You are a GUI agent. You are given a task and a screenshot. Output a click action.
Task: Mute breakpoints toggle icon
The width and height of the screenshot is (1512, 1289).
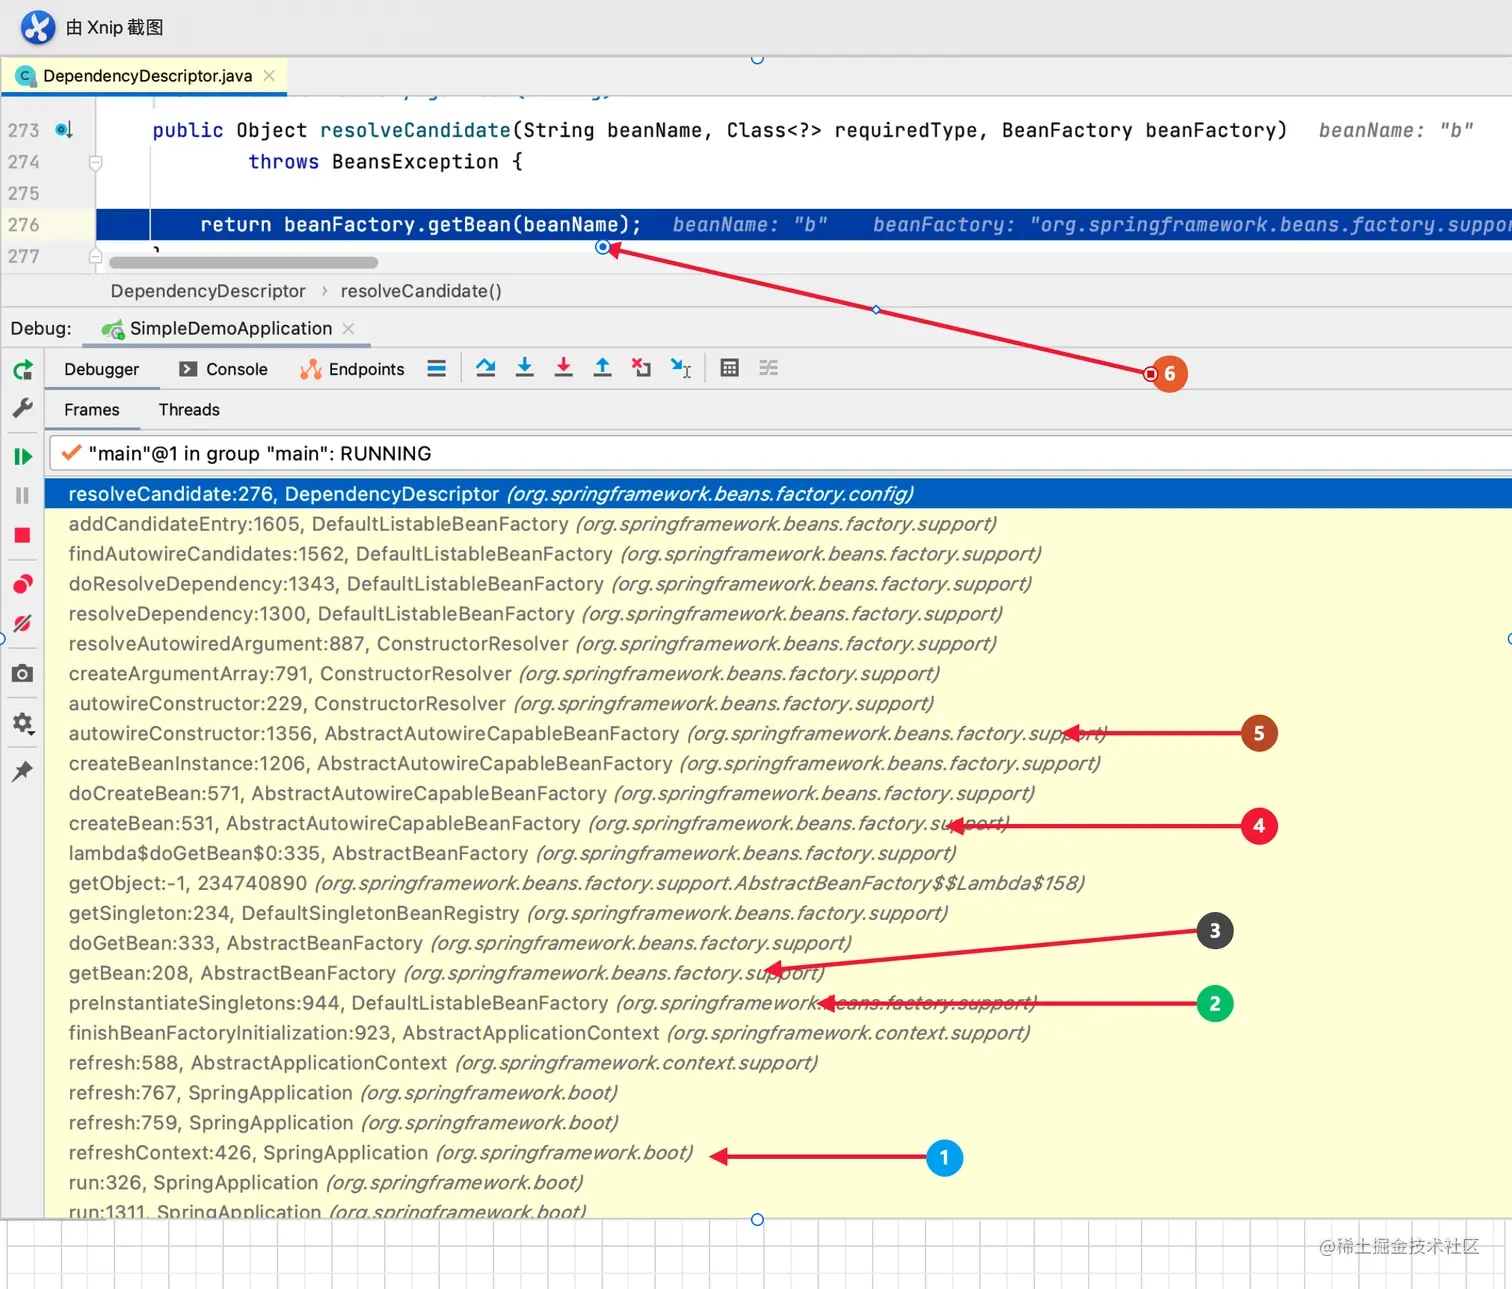click(23, 624)
